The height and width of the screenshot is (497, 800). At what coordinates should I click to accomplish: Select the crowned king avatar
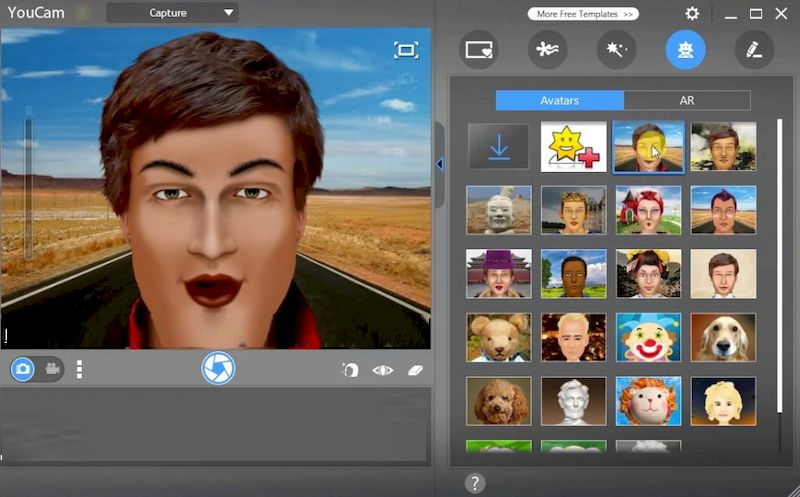[x=573, y=210]
